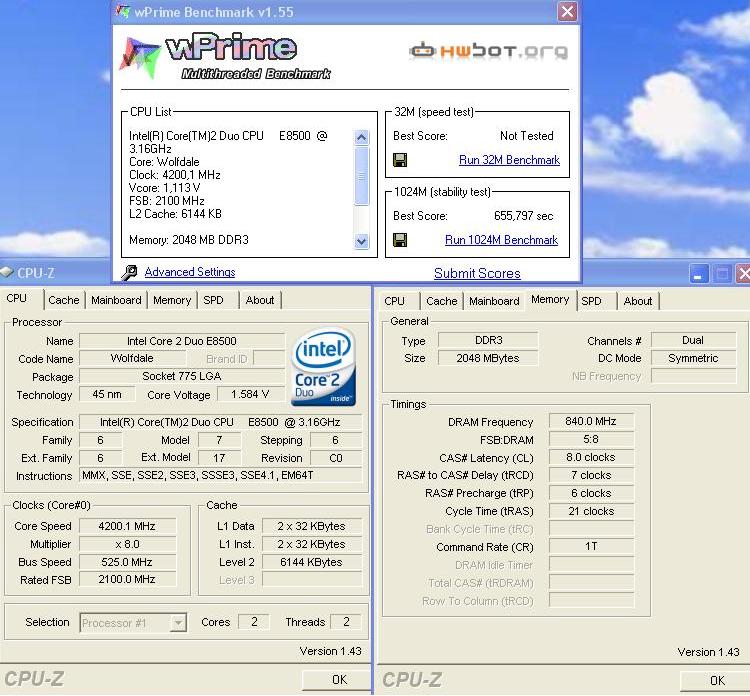Click the Intel Core 2 Duo badge
The image size is (750, 696).
(x=323, y=366)
